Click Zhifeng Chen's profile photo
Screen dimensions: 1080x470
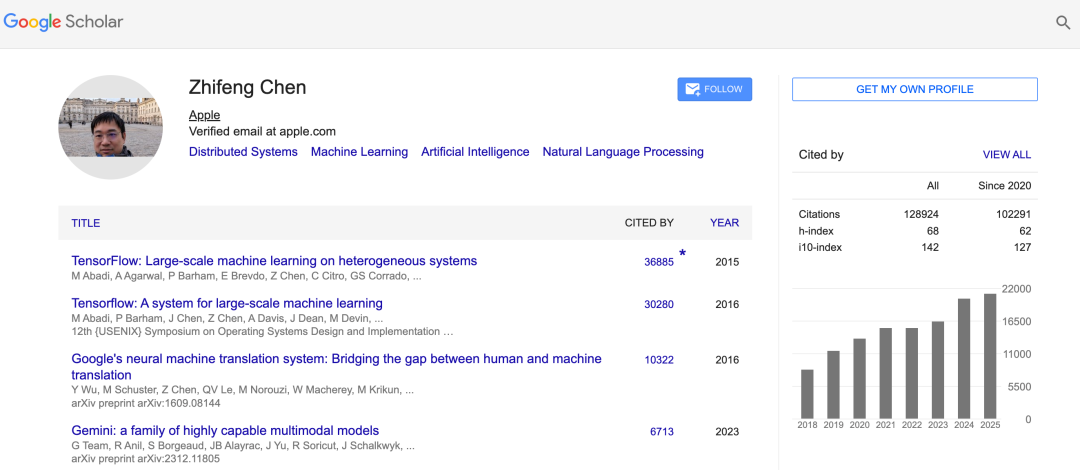pos(111,127)
